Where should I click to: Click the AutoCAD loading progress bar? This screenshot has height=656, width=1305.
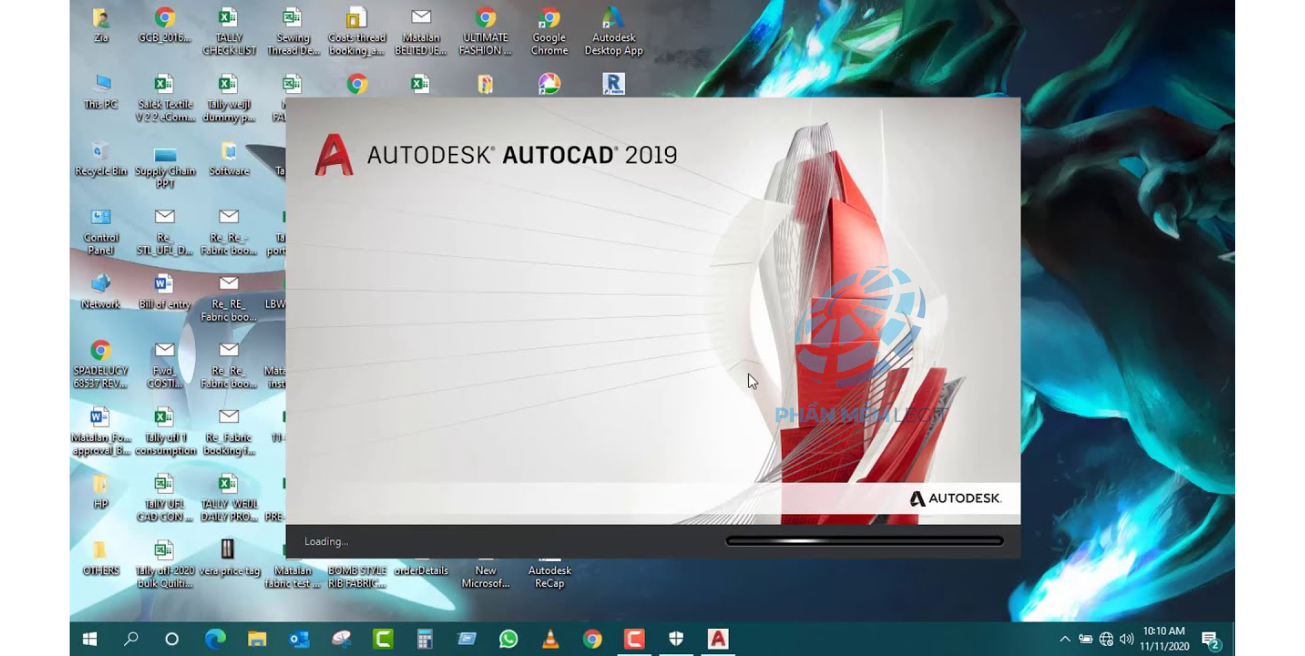865,541
